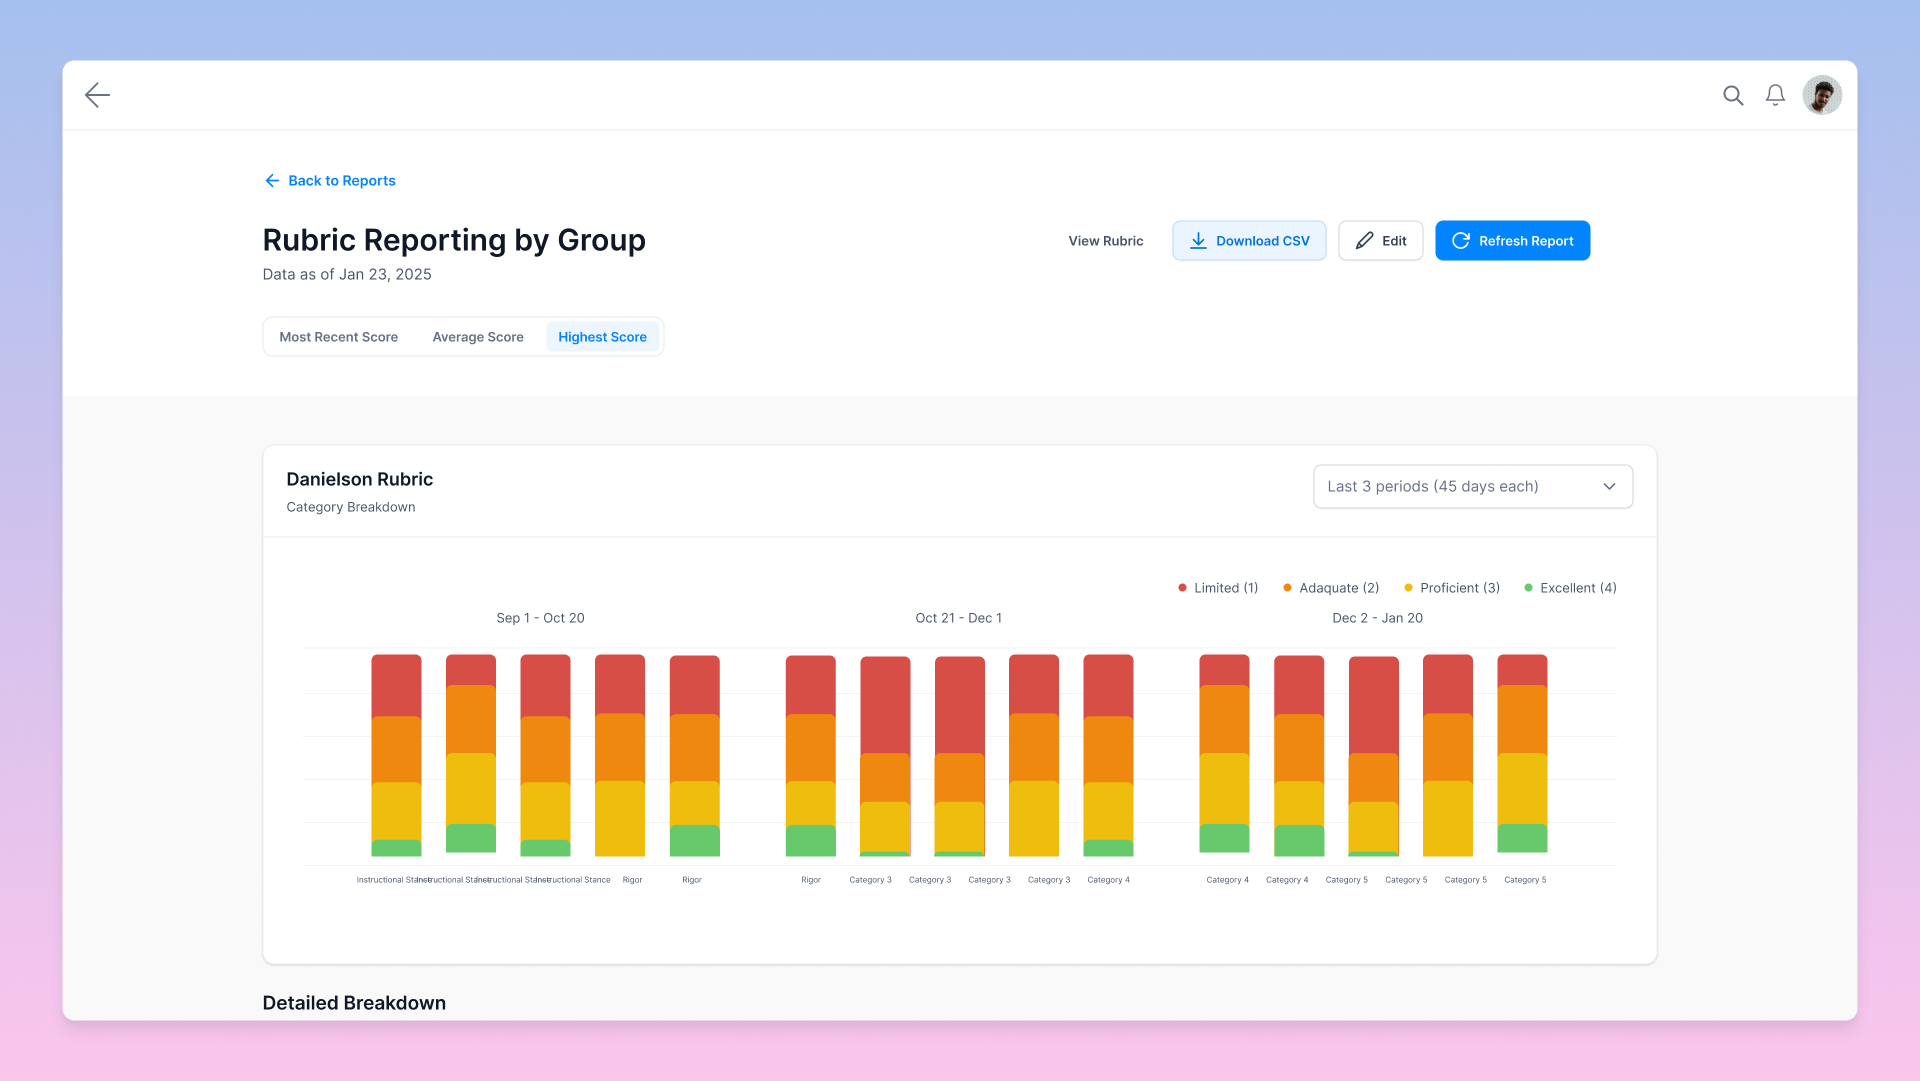Click leftmost bar in Oct 21 - Dec 1 group
1920x1081 pixels.
coord(810,756)
